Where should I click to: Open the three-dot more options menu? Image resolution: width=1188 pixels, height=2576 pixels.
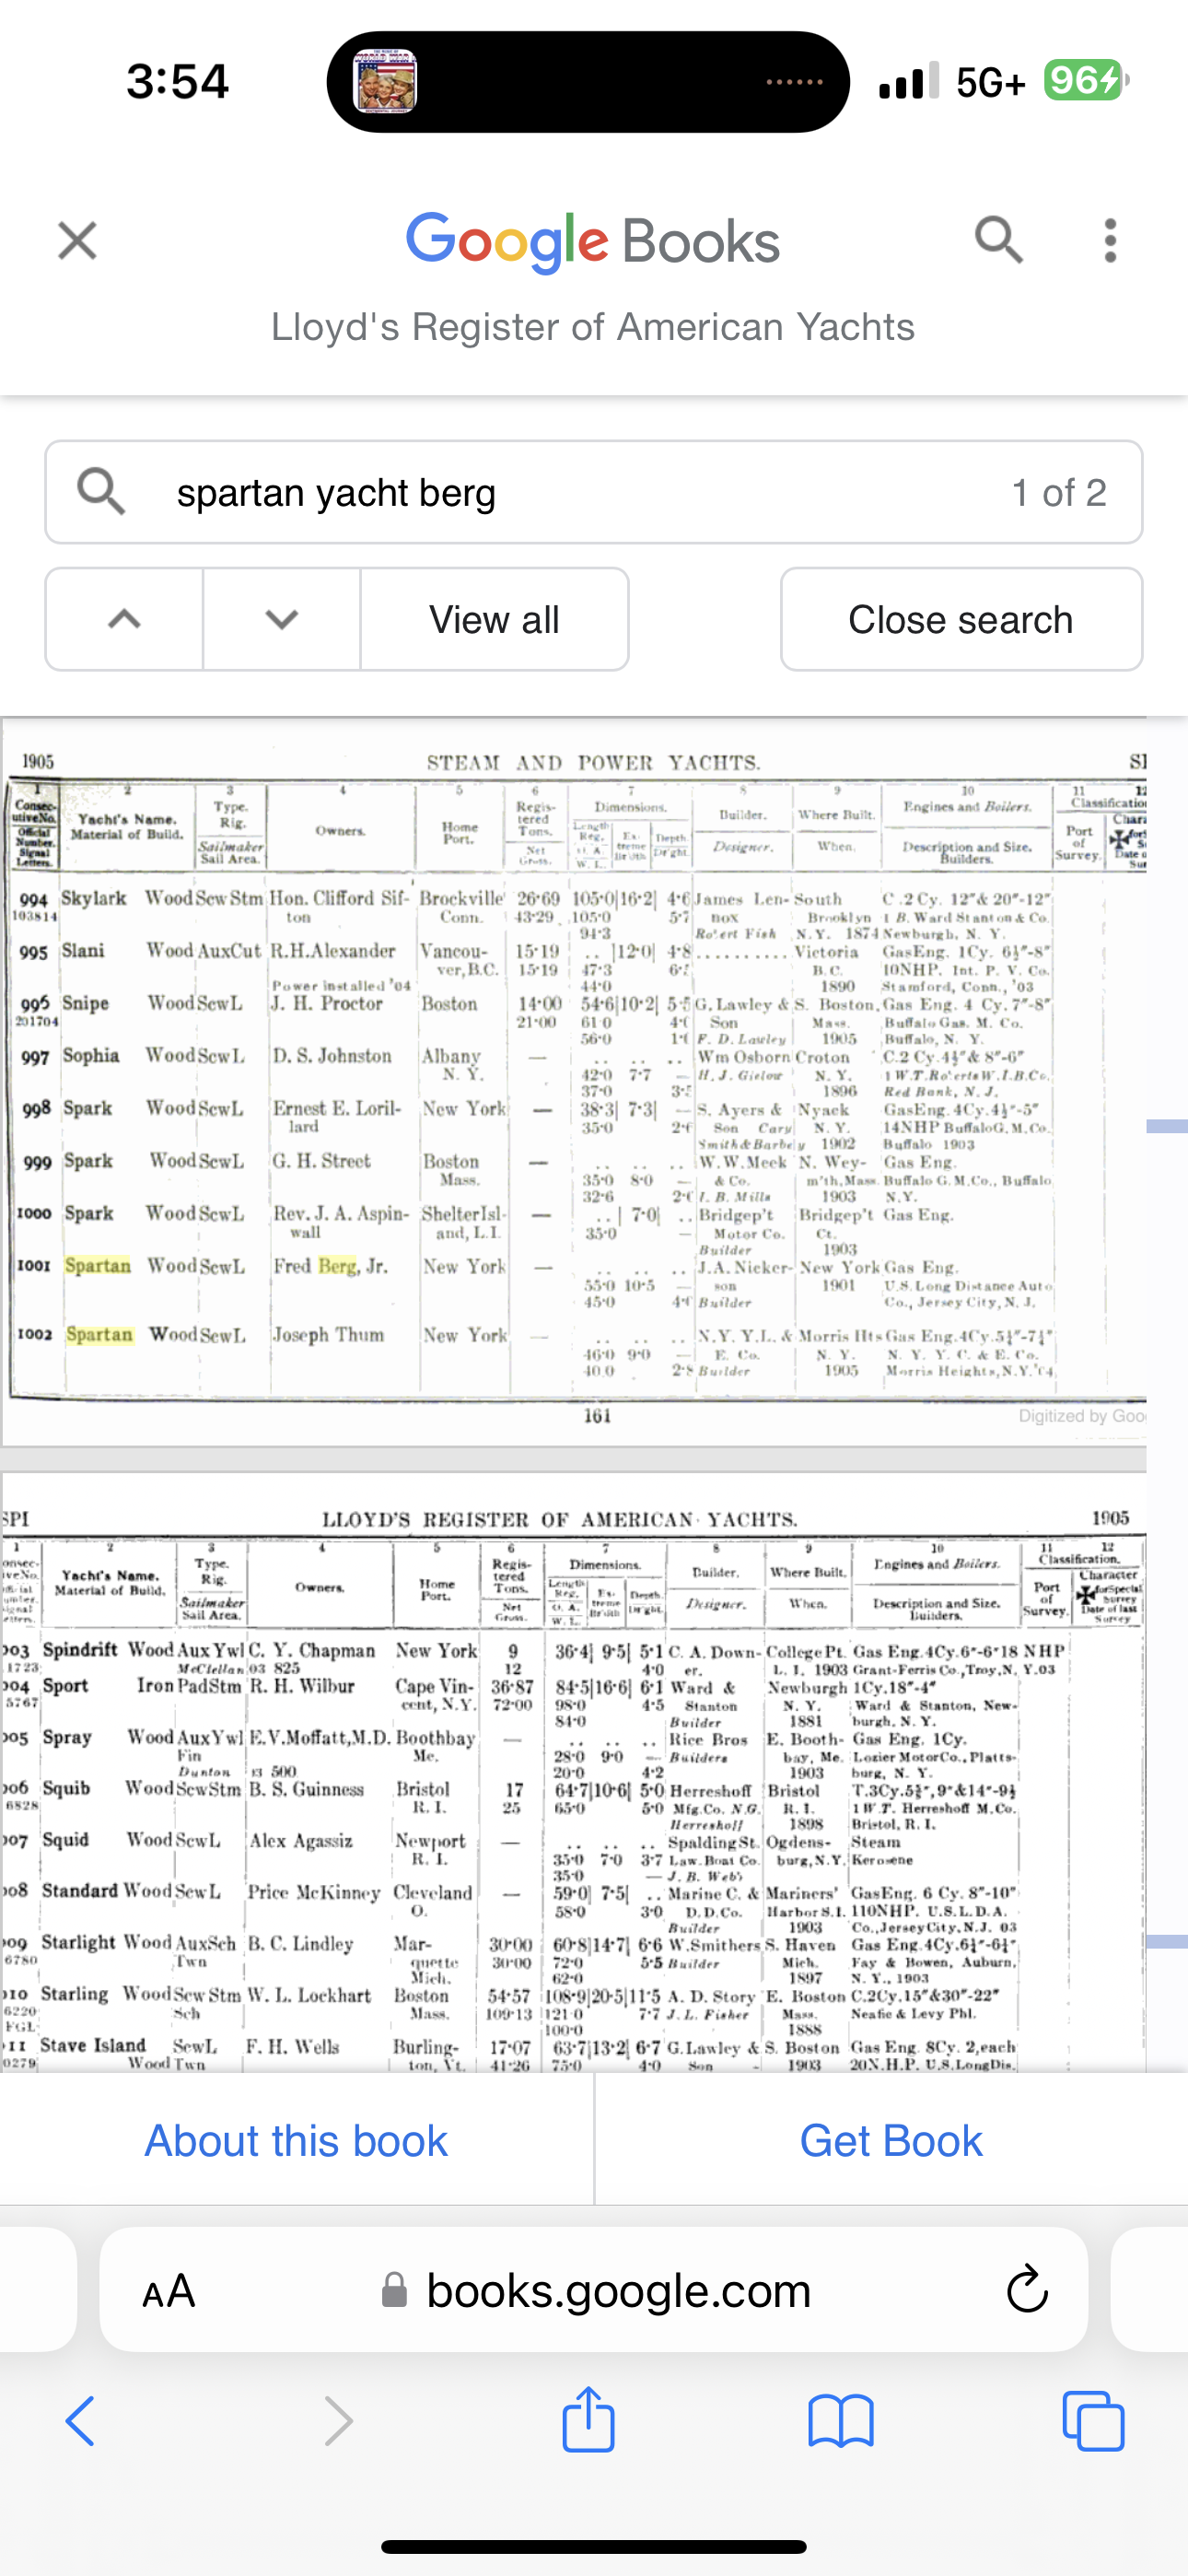point(1109,241)
